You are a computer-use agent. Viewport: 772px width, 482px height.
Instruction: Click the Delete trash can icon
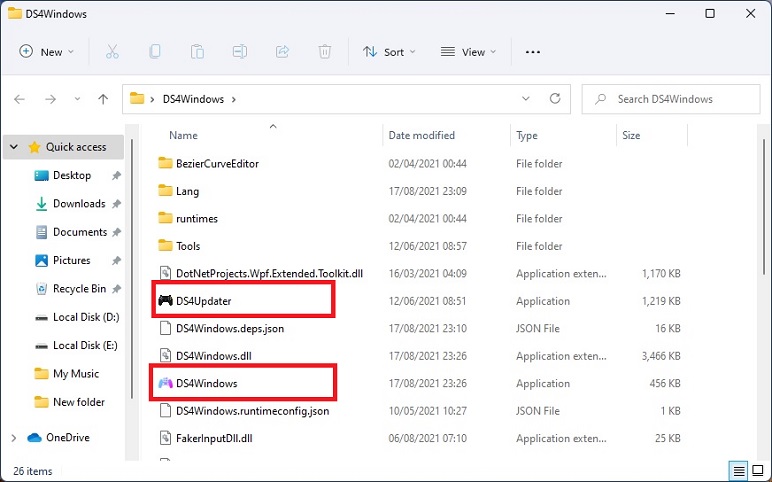[x=324, y=52]
